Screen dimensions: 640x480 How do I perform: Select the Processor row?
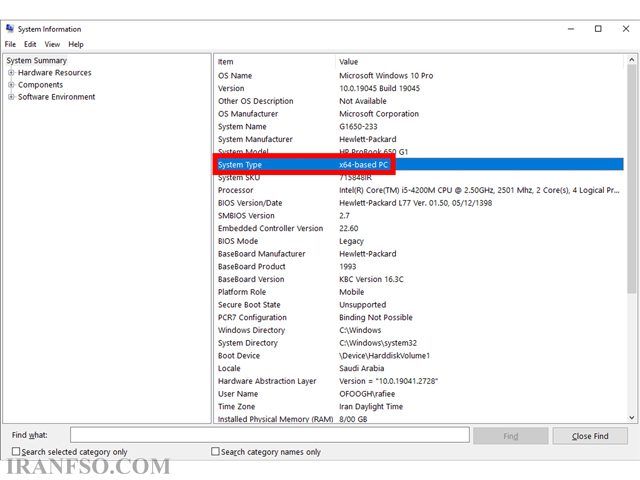click(x=419, y=190)
